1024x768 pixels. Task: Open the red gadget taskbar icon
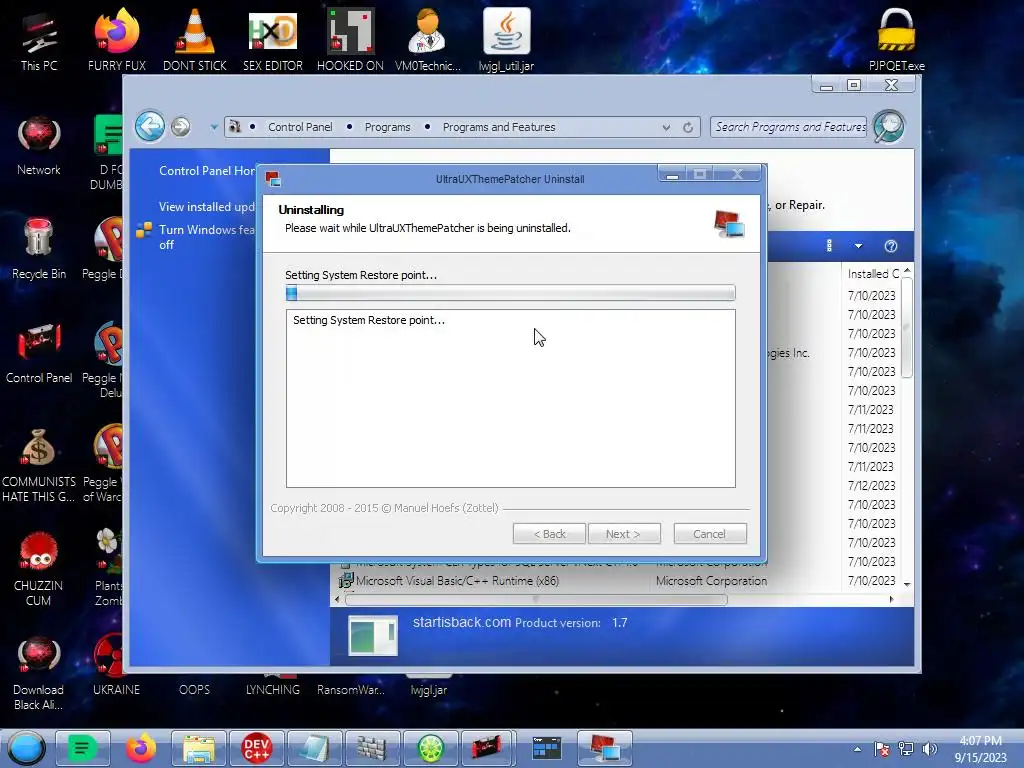pyautogui.click(x=488, y=748)
